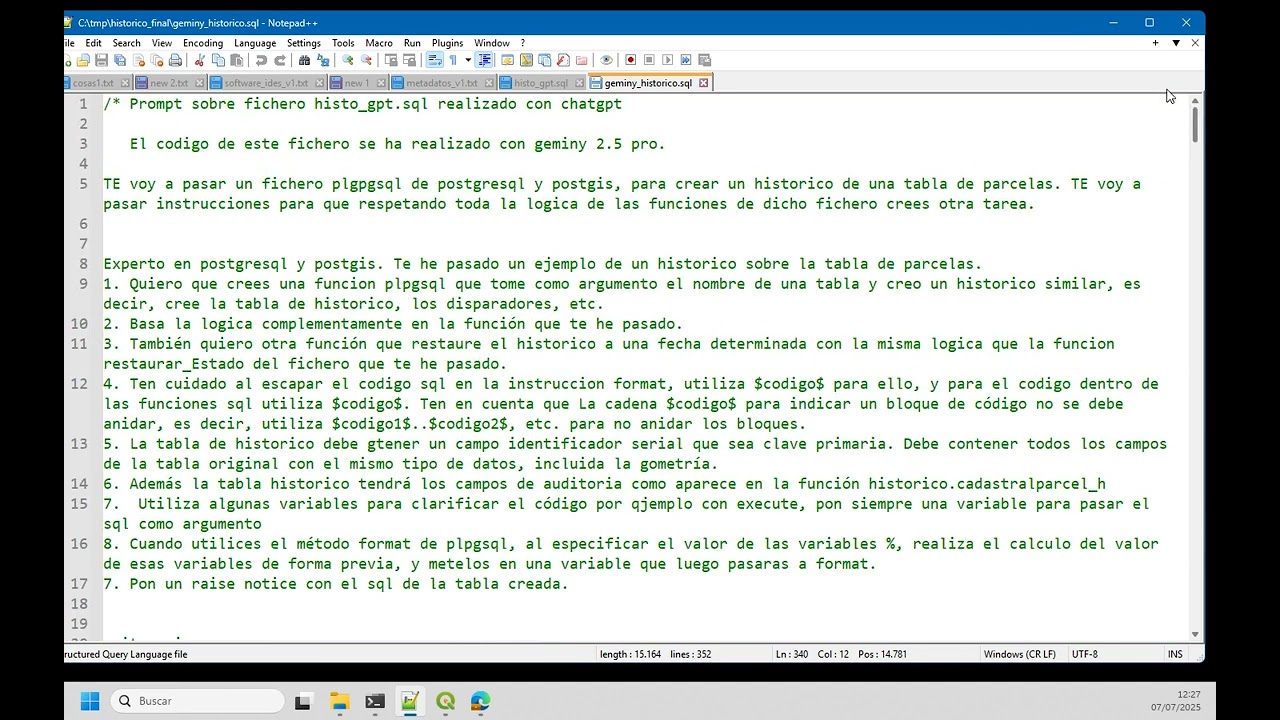The height and width of the screenshot is (720, 1280).
Task: Undo last action with toolbar Undo arrow
Action: [261, 60]
